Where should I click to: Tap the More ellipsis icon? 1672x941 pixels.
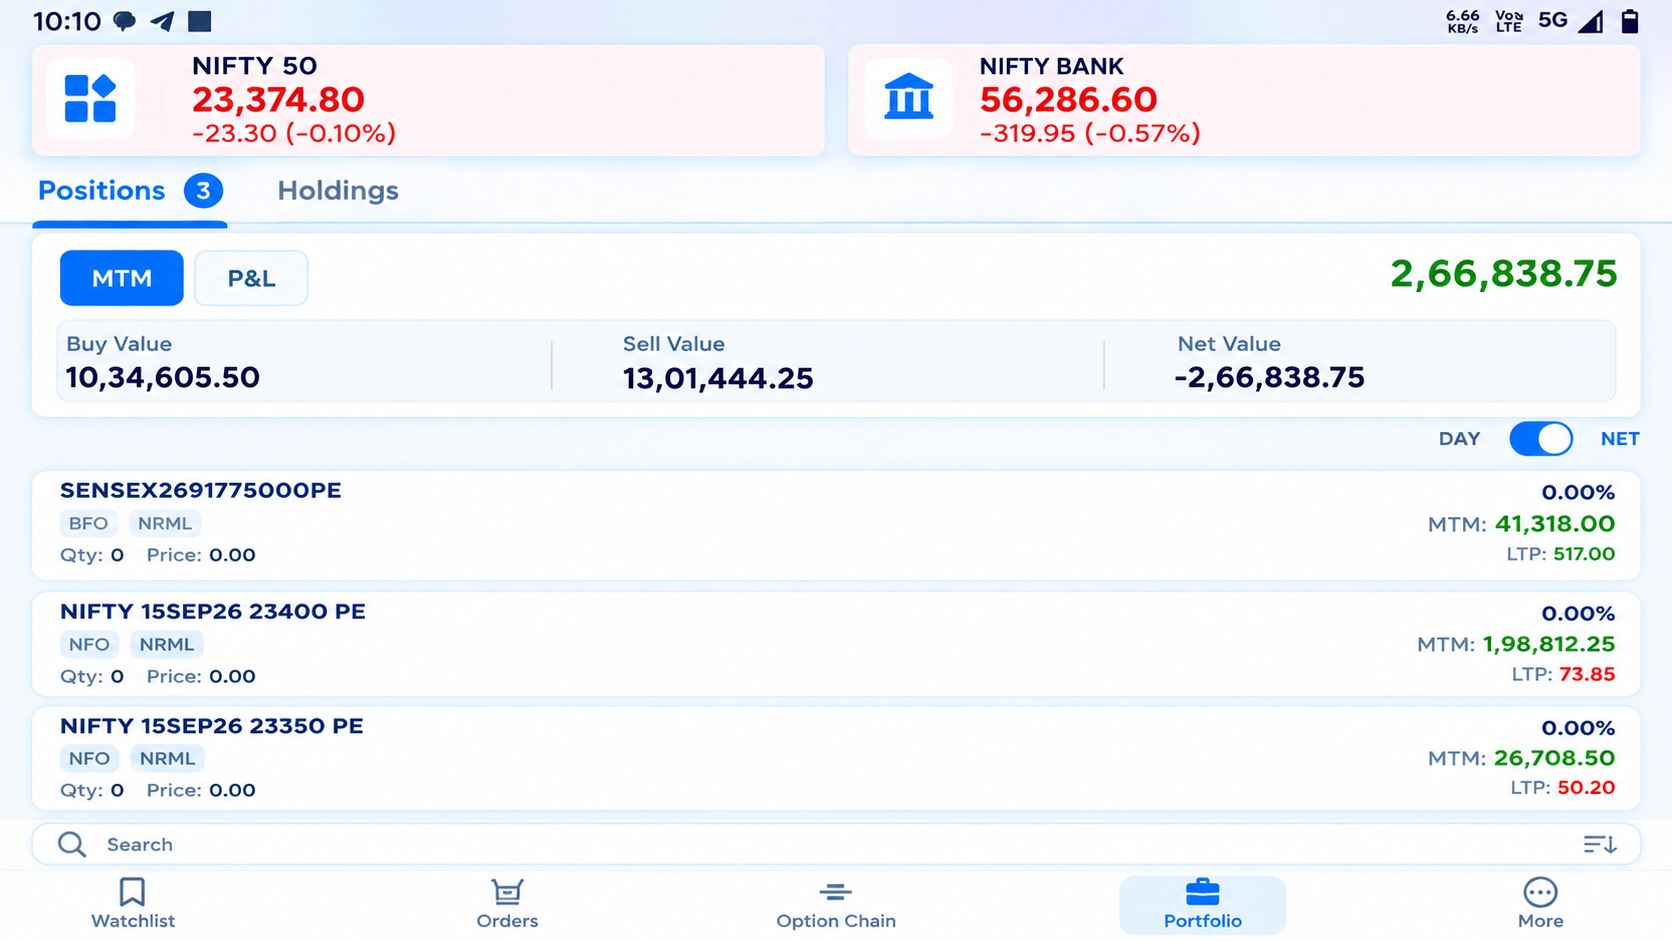(1540, 891)
